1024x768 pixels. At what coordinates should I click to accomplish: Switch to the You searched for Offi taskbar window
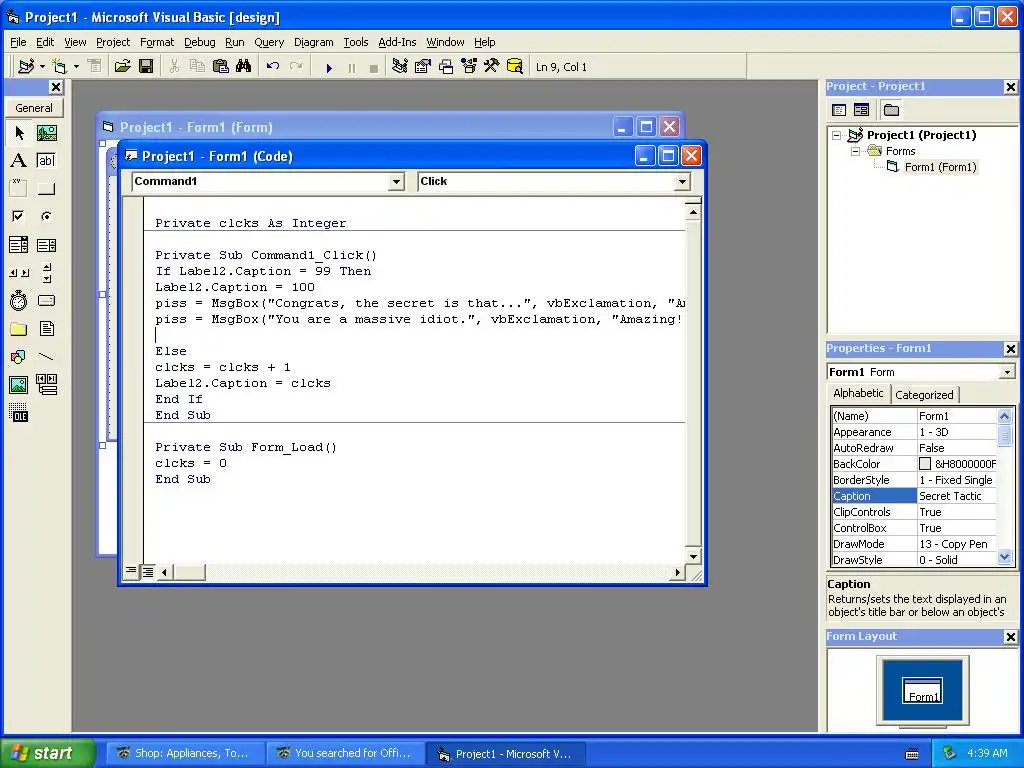pos(346,754)
